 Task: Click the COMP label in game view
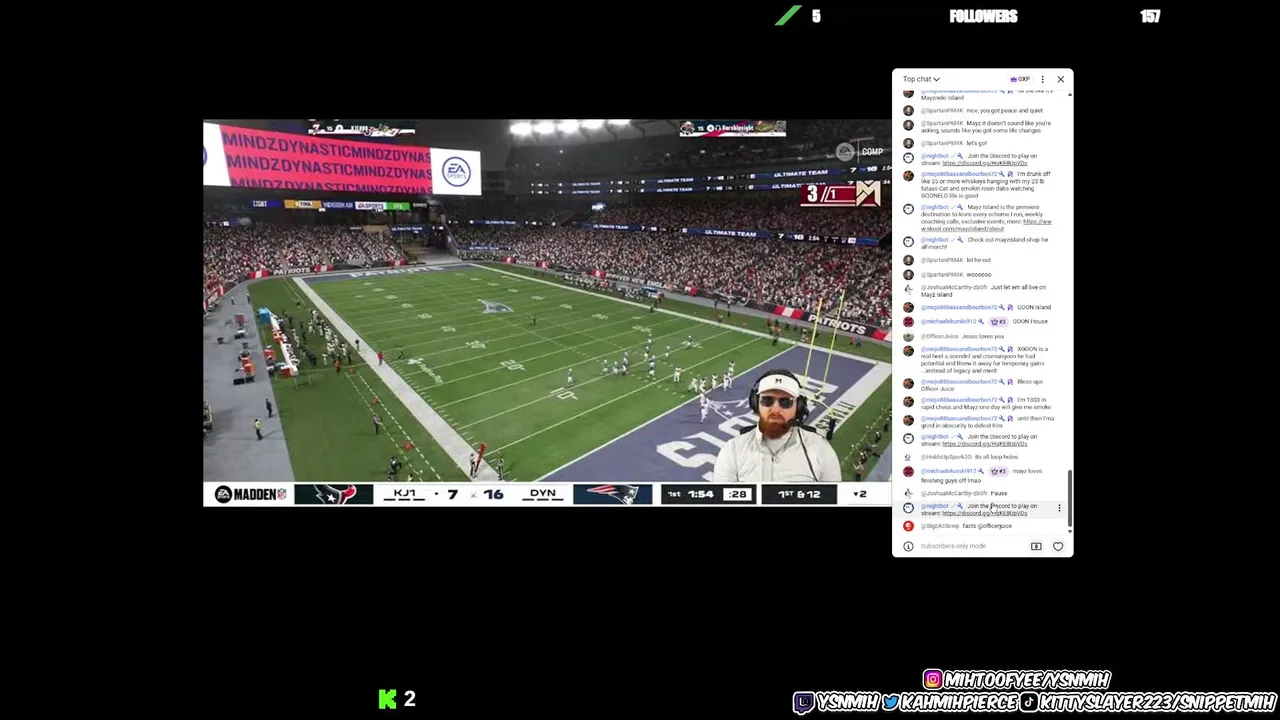(872, 152)
